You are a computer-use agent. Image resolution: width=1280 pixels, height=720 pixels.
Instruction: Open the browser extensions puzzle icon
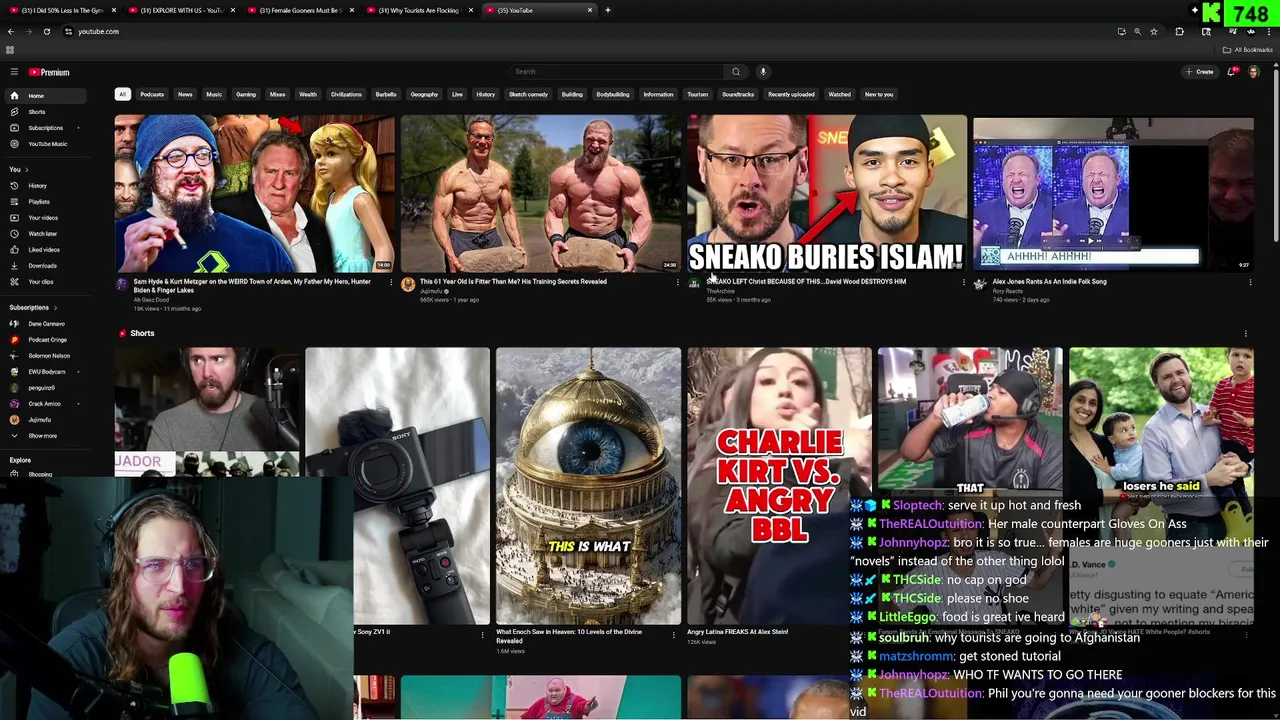(1180, 32)
